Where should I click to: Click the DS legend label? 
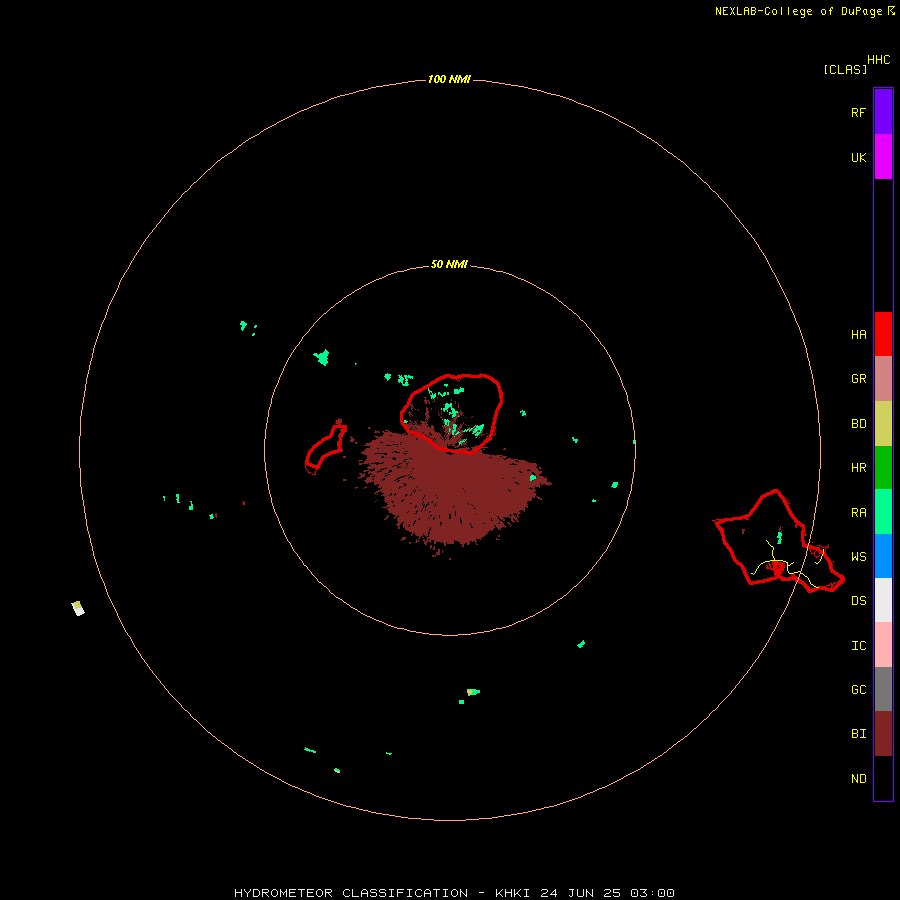tap(858, 601)
